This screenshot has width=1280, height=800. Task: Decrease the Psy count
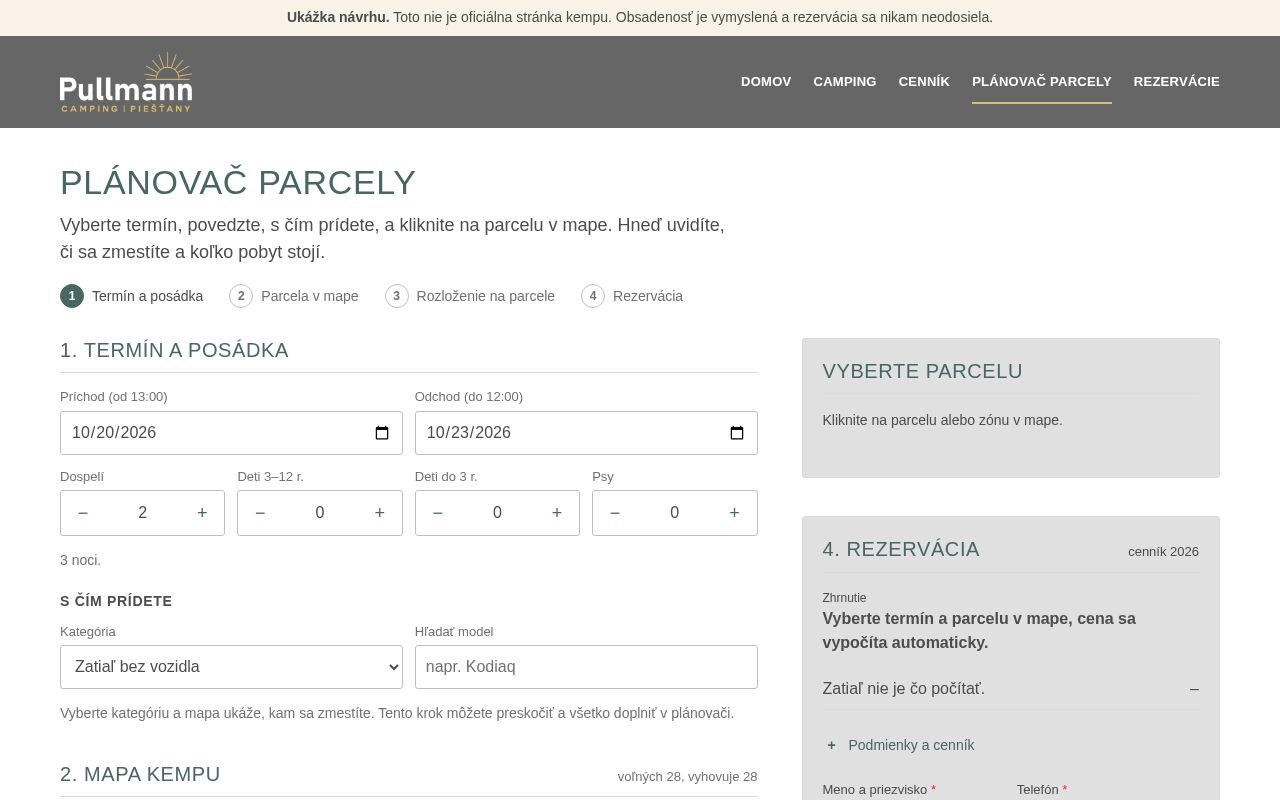click(615, 513)
